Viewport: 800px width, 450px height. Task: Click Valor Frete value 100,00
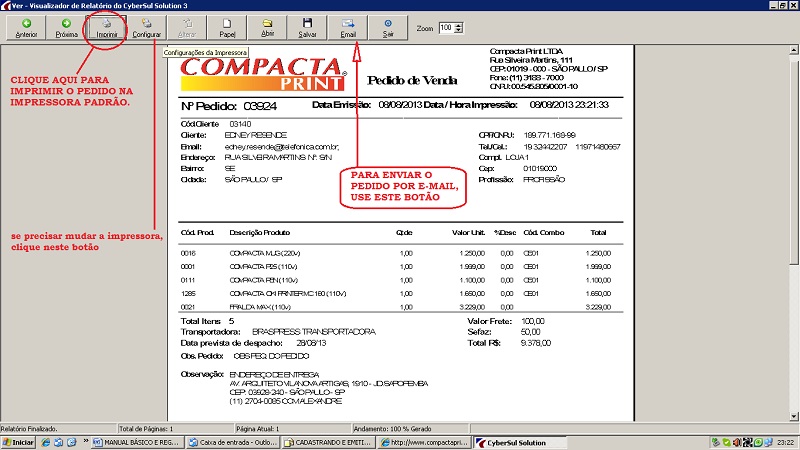[x=533, y=321]
